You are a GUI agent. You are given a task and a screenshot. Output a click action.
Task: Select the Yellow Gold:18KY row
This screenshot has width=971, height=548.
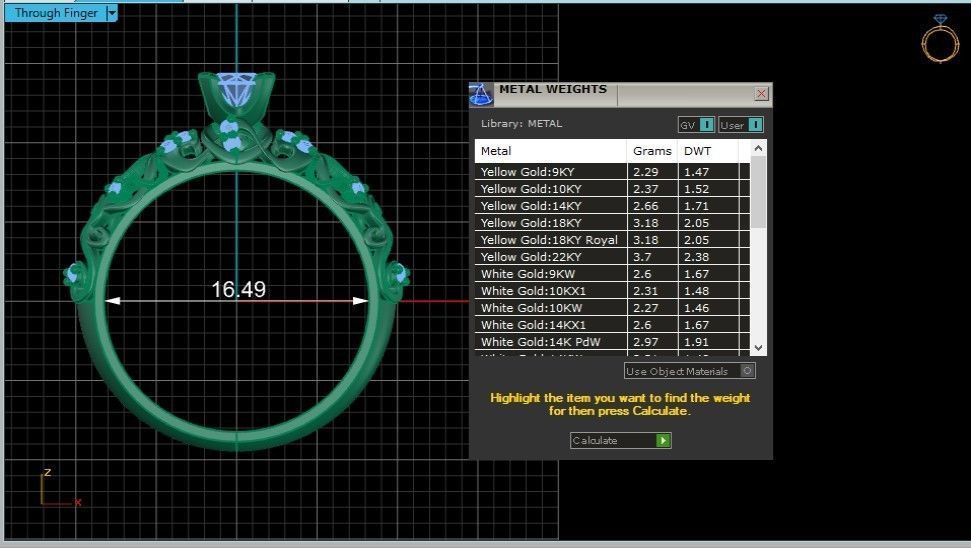612,223
